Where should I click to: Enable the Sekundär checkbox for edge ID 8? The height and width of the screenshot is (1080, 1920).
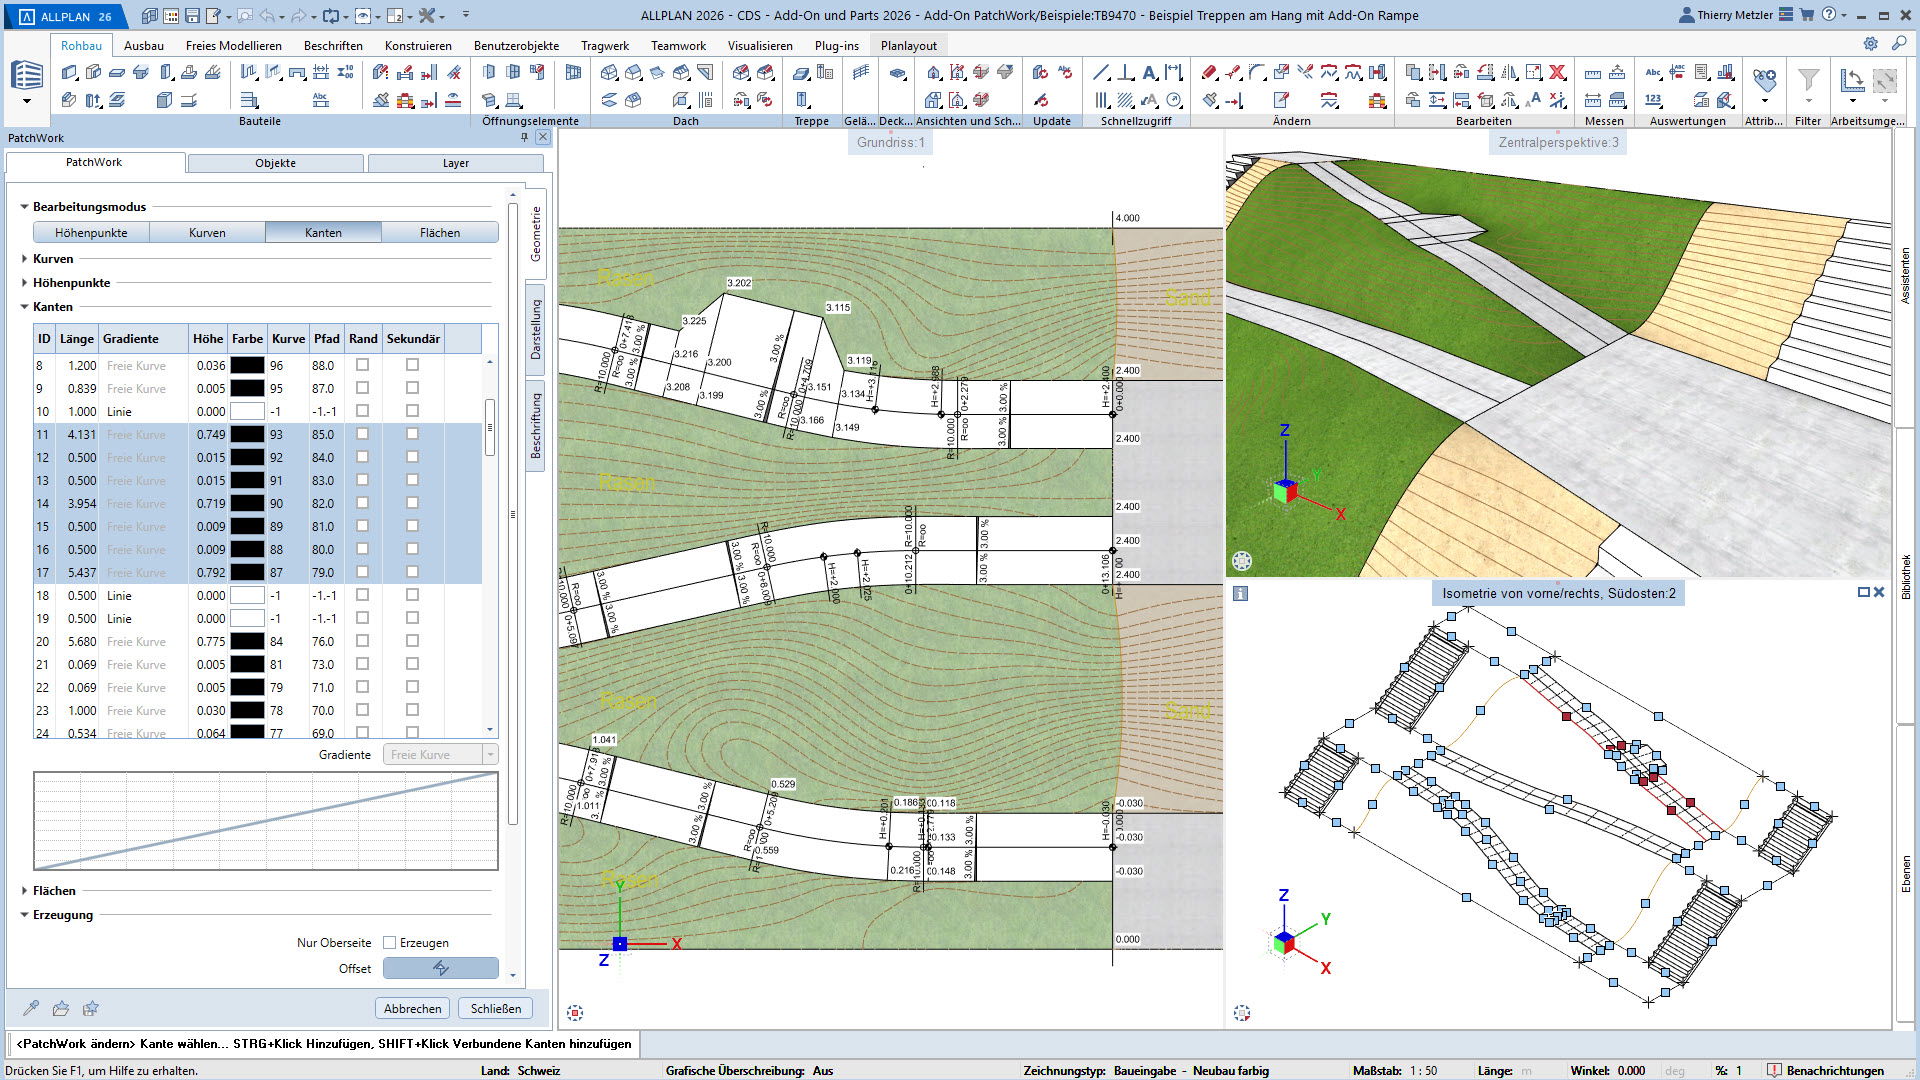(412, 365)
